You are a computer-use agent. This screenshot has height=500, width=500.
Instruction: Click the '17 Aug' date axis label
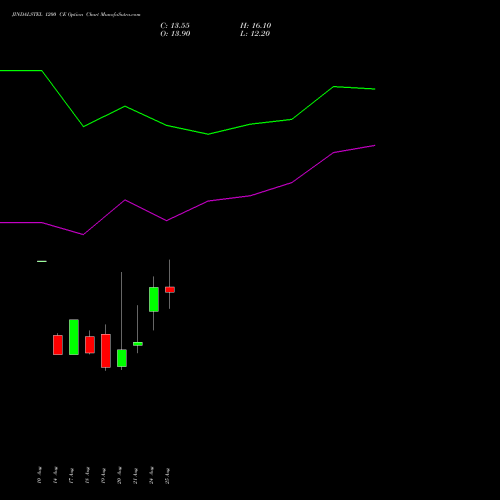tap(71, 475)
